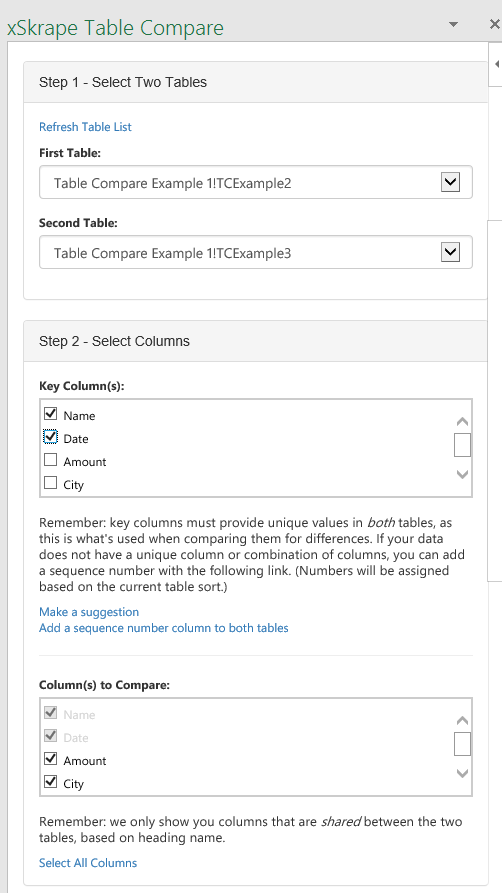Close the xSkrape Table Compare pane
Screen dimensions: 502x893
[495, 24]
